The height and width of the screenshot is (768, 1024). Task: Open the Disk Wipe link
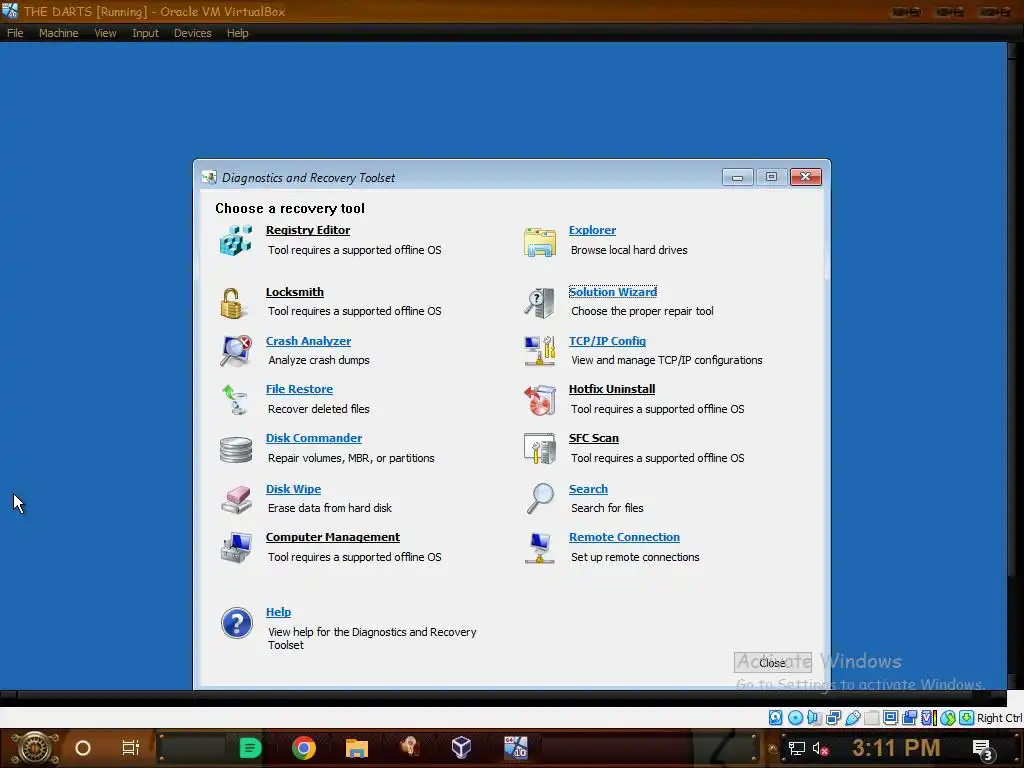click(293, 489)
